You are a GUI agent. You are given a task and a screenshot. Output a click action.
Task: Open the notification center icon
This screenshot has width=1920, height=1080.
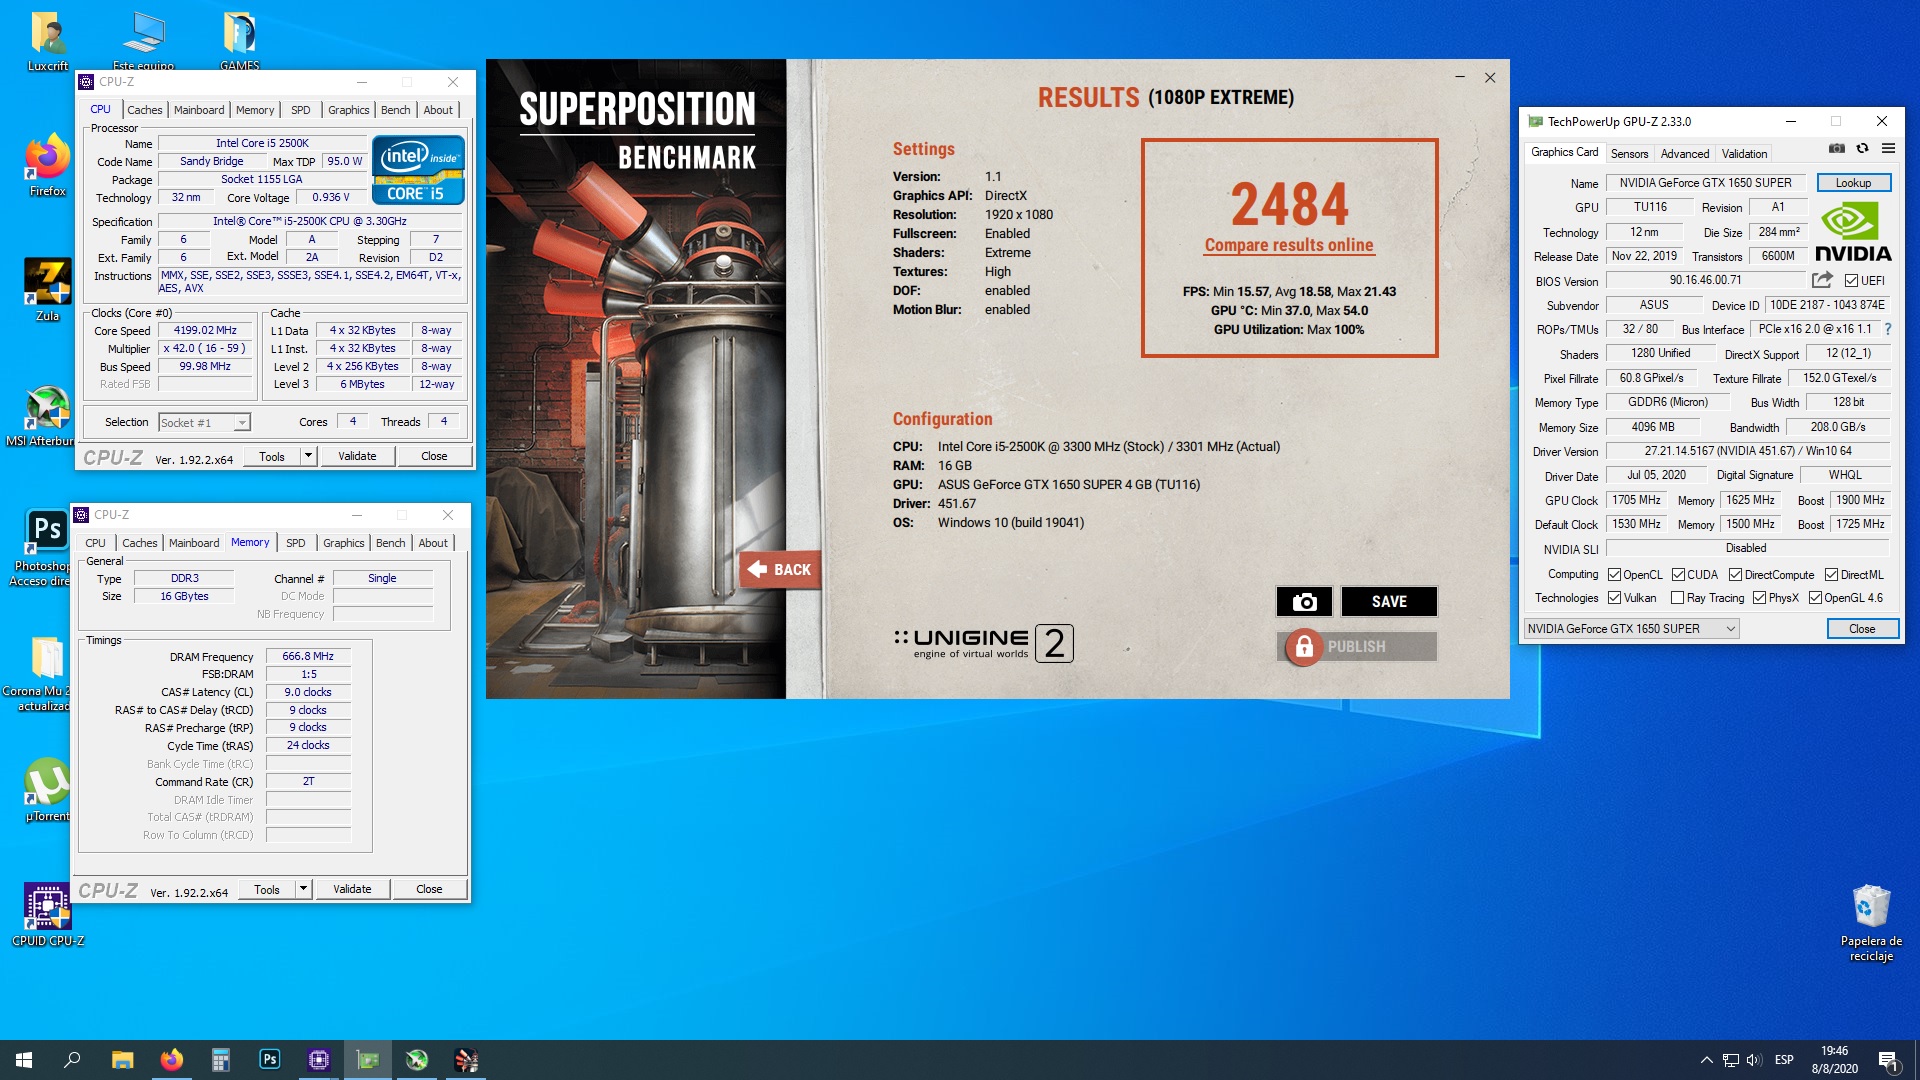(1888, 1060)
